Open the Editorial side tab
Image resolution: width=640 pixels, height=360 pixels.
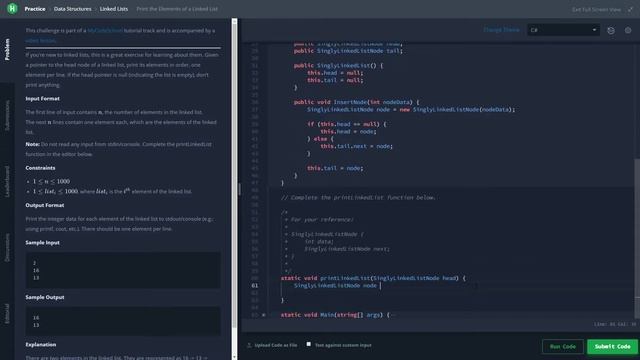pyautogui.click(x=7, y=313)
